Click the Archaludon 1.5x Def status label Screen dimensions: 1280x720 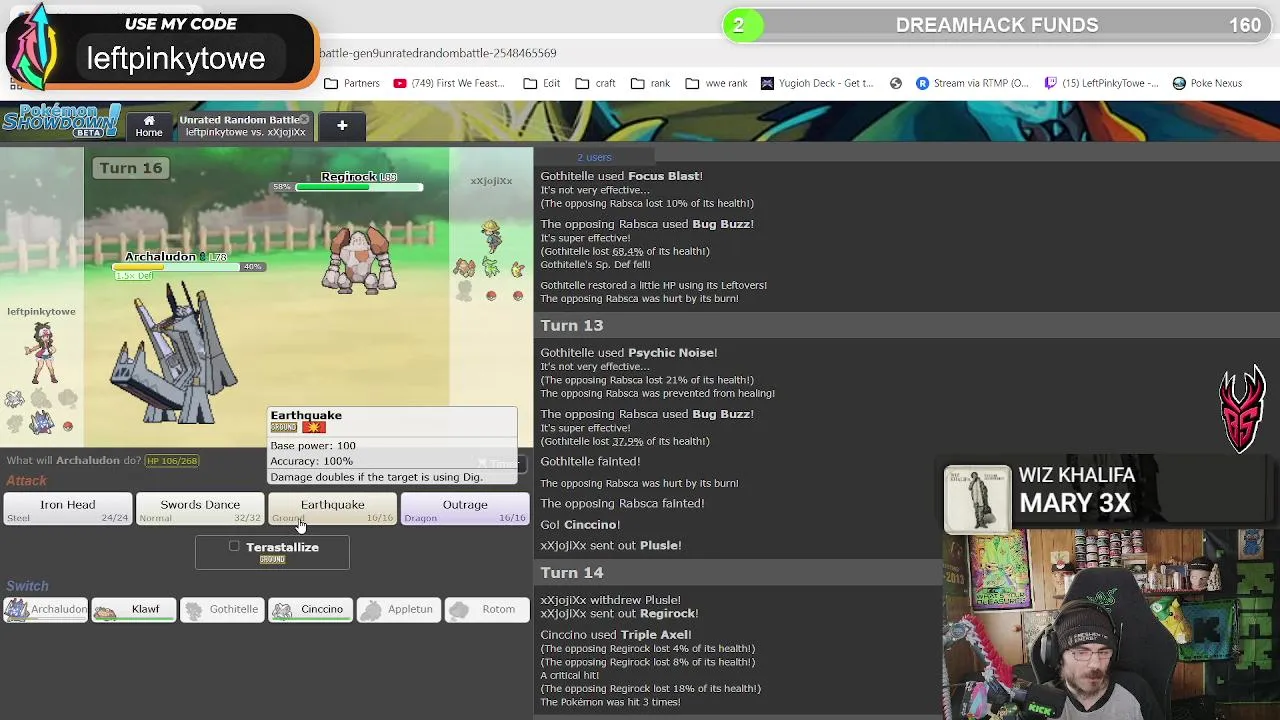pyautogui.click(x=134, y=276)
